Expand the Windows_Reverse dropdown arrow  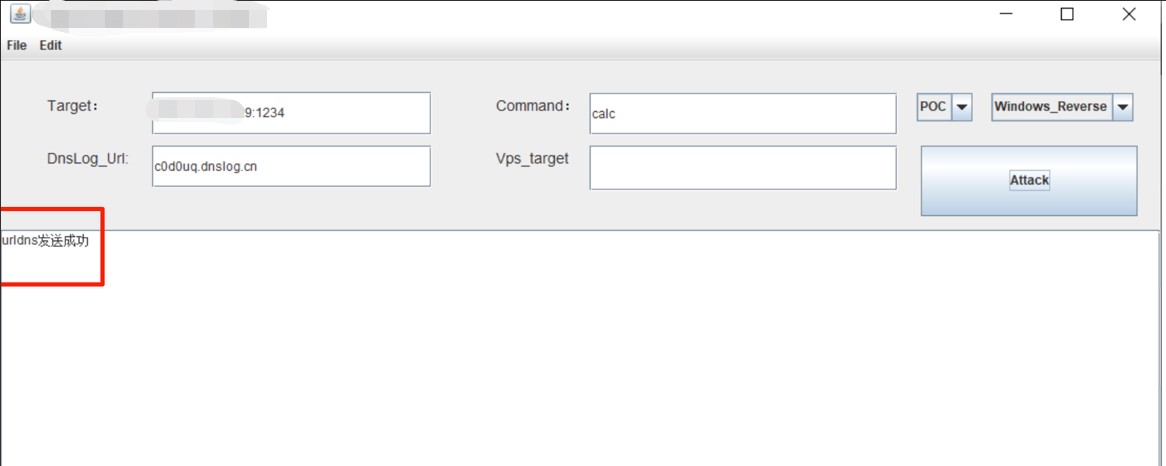tap(1123, 107)
